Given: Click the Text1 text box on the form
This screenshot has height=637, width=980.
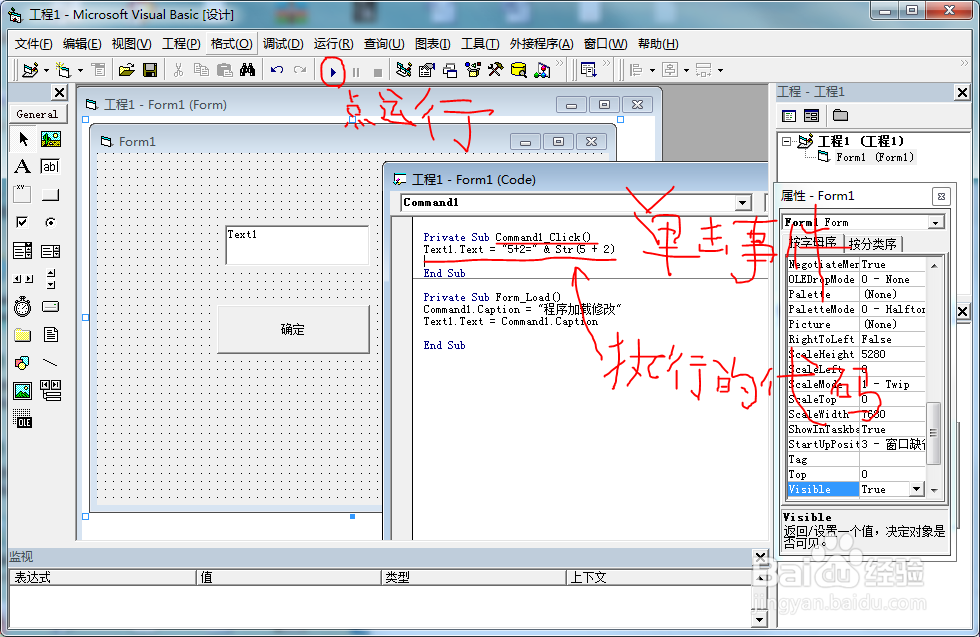Looking at the screenshot, I should (x=297, y=245).
